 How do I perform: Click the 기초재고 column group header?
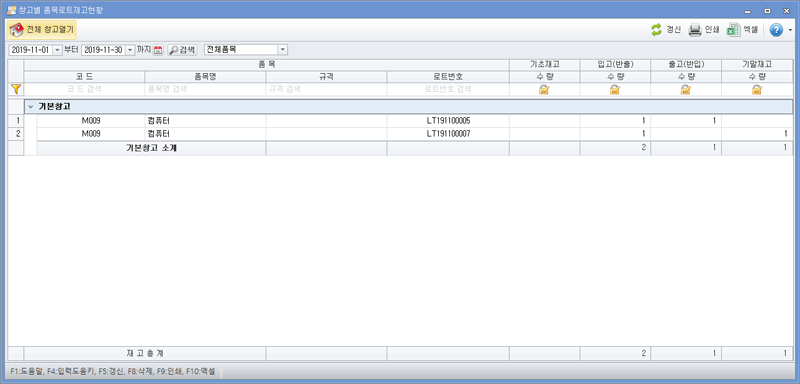click(x=544, y=65)
